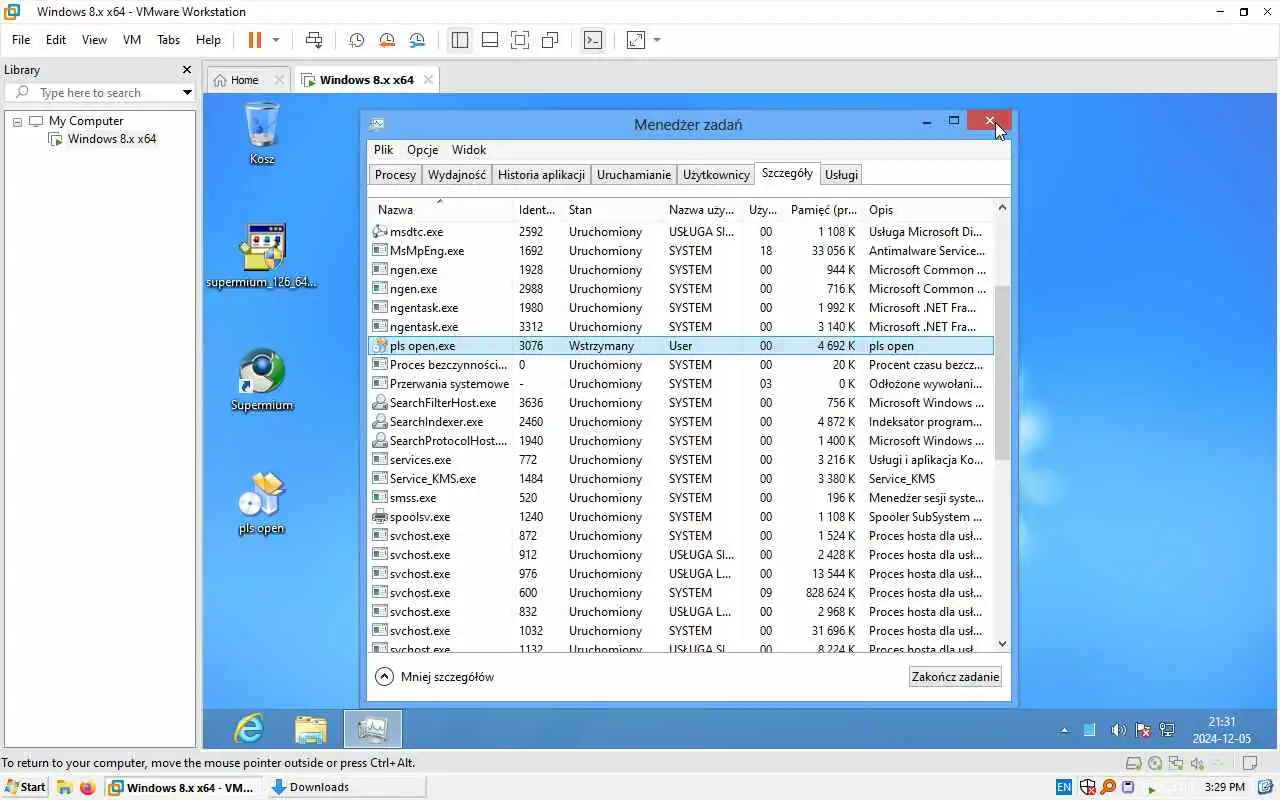
Task: Take a snapshot of this virtual machine
Action: (x=356, y=40)
